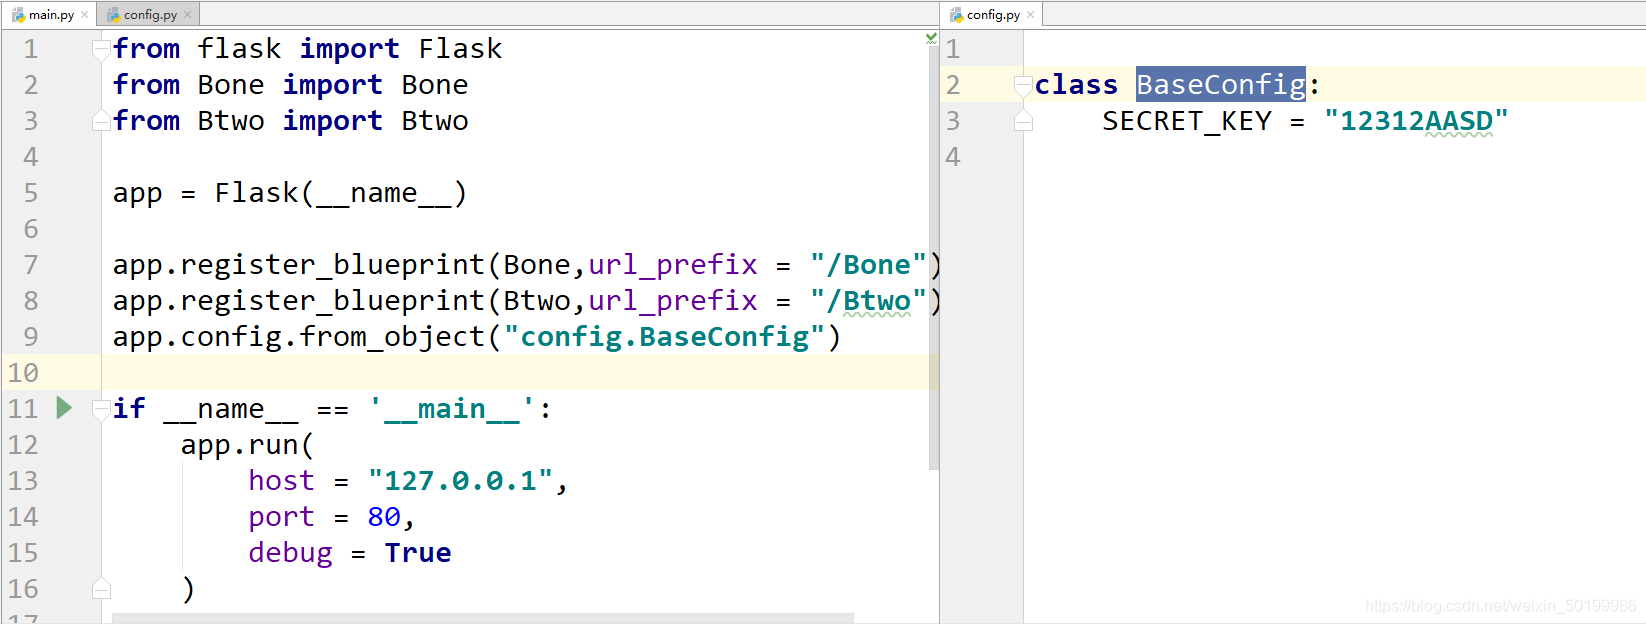This screenshot has height=624, width=1646.
Task: Click the debug parameter name
Action: pyautogui.click(x=290, y=553)
